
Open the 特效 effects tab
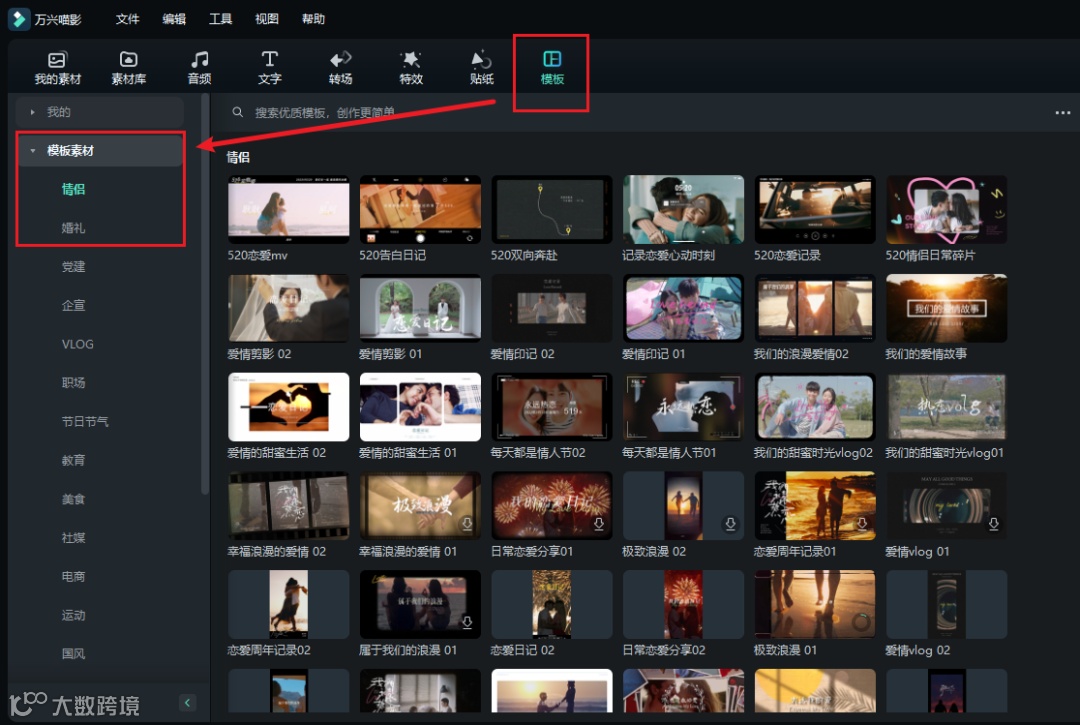coord(411,67)
